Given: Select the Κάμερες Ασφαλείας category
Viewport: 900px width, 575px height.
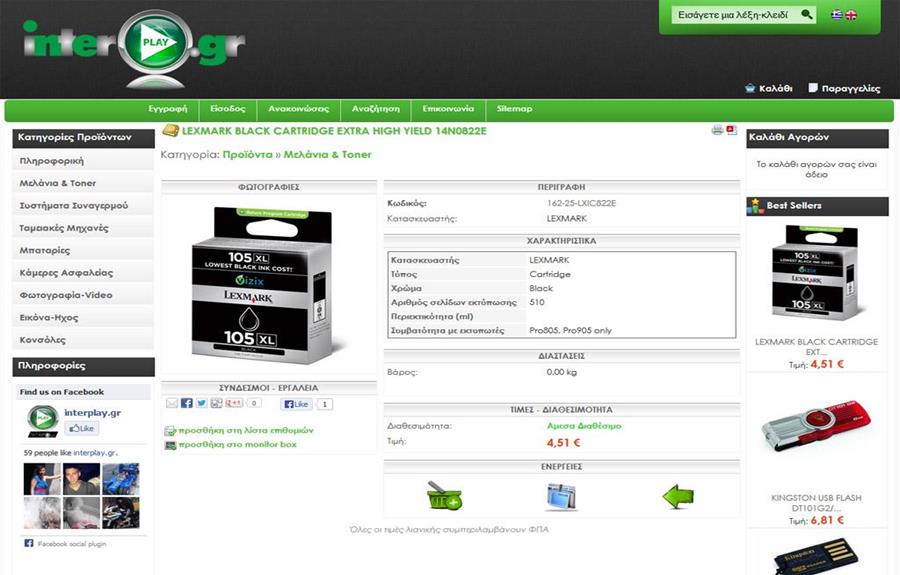Looking at the screenshot, I should [83, 273].
